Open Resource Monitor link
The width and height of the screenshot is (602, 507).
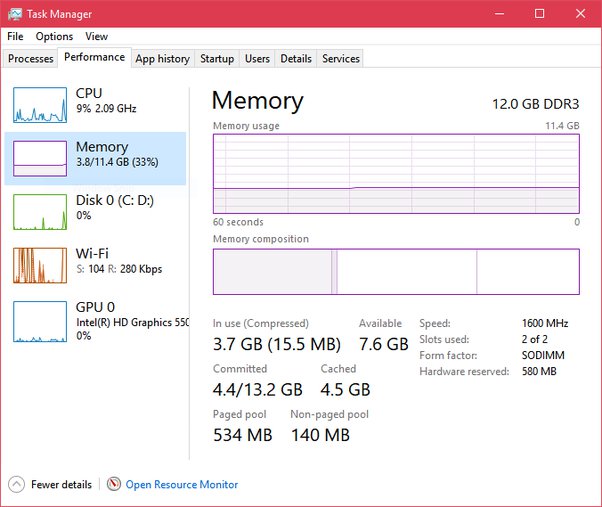pos(182,485)
